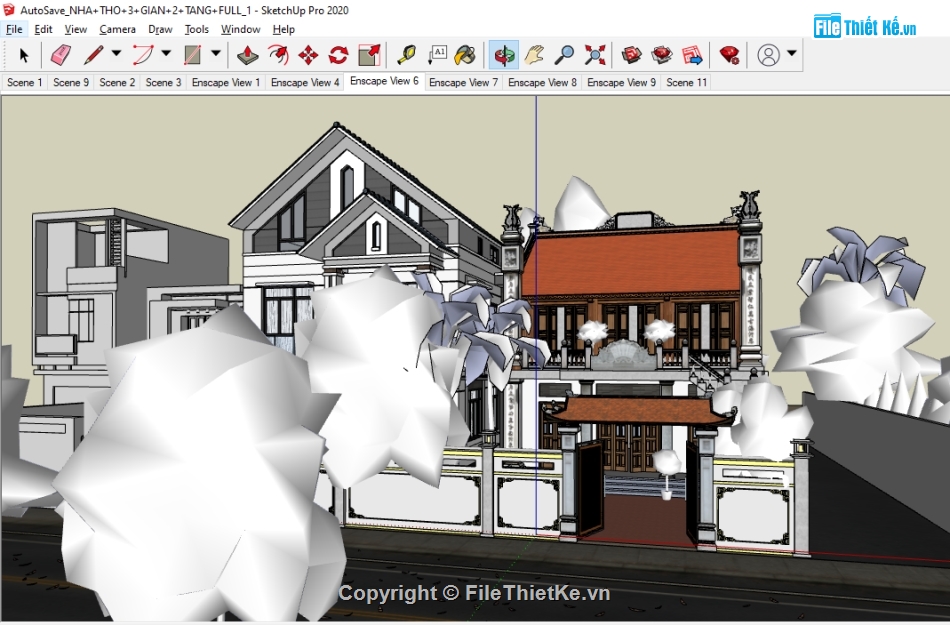Select the Rotate tool
This screenshot has width=950, height=625.
point(339,55)
